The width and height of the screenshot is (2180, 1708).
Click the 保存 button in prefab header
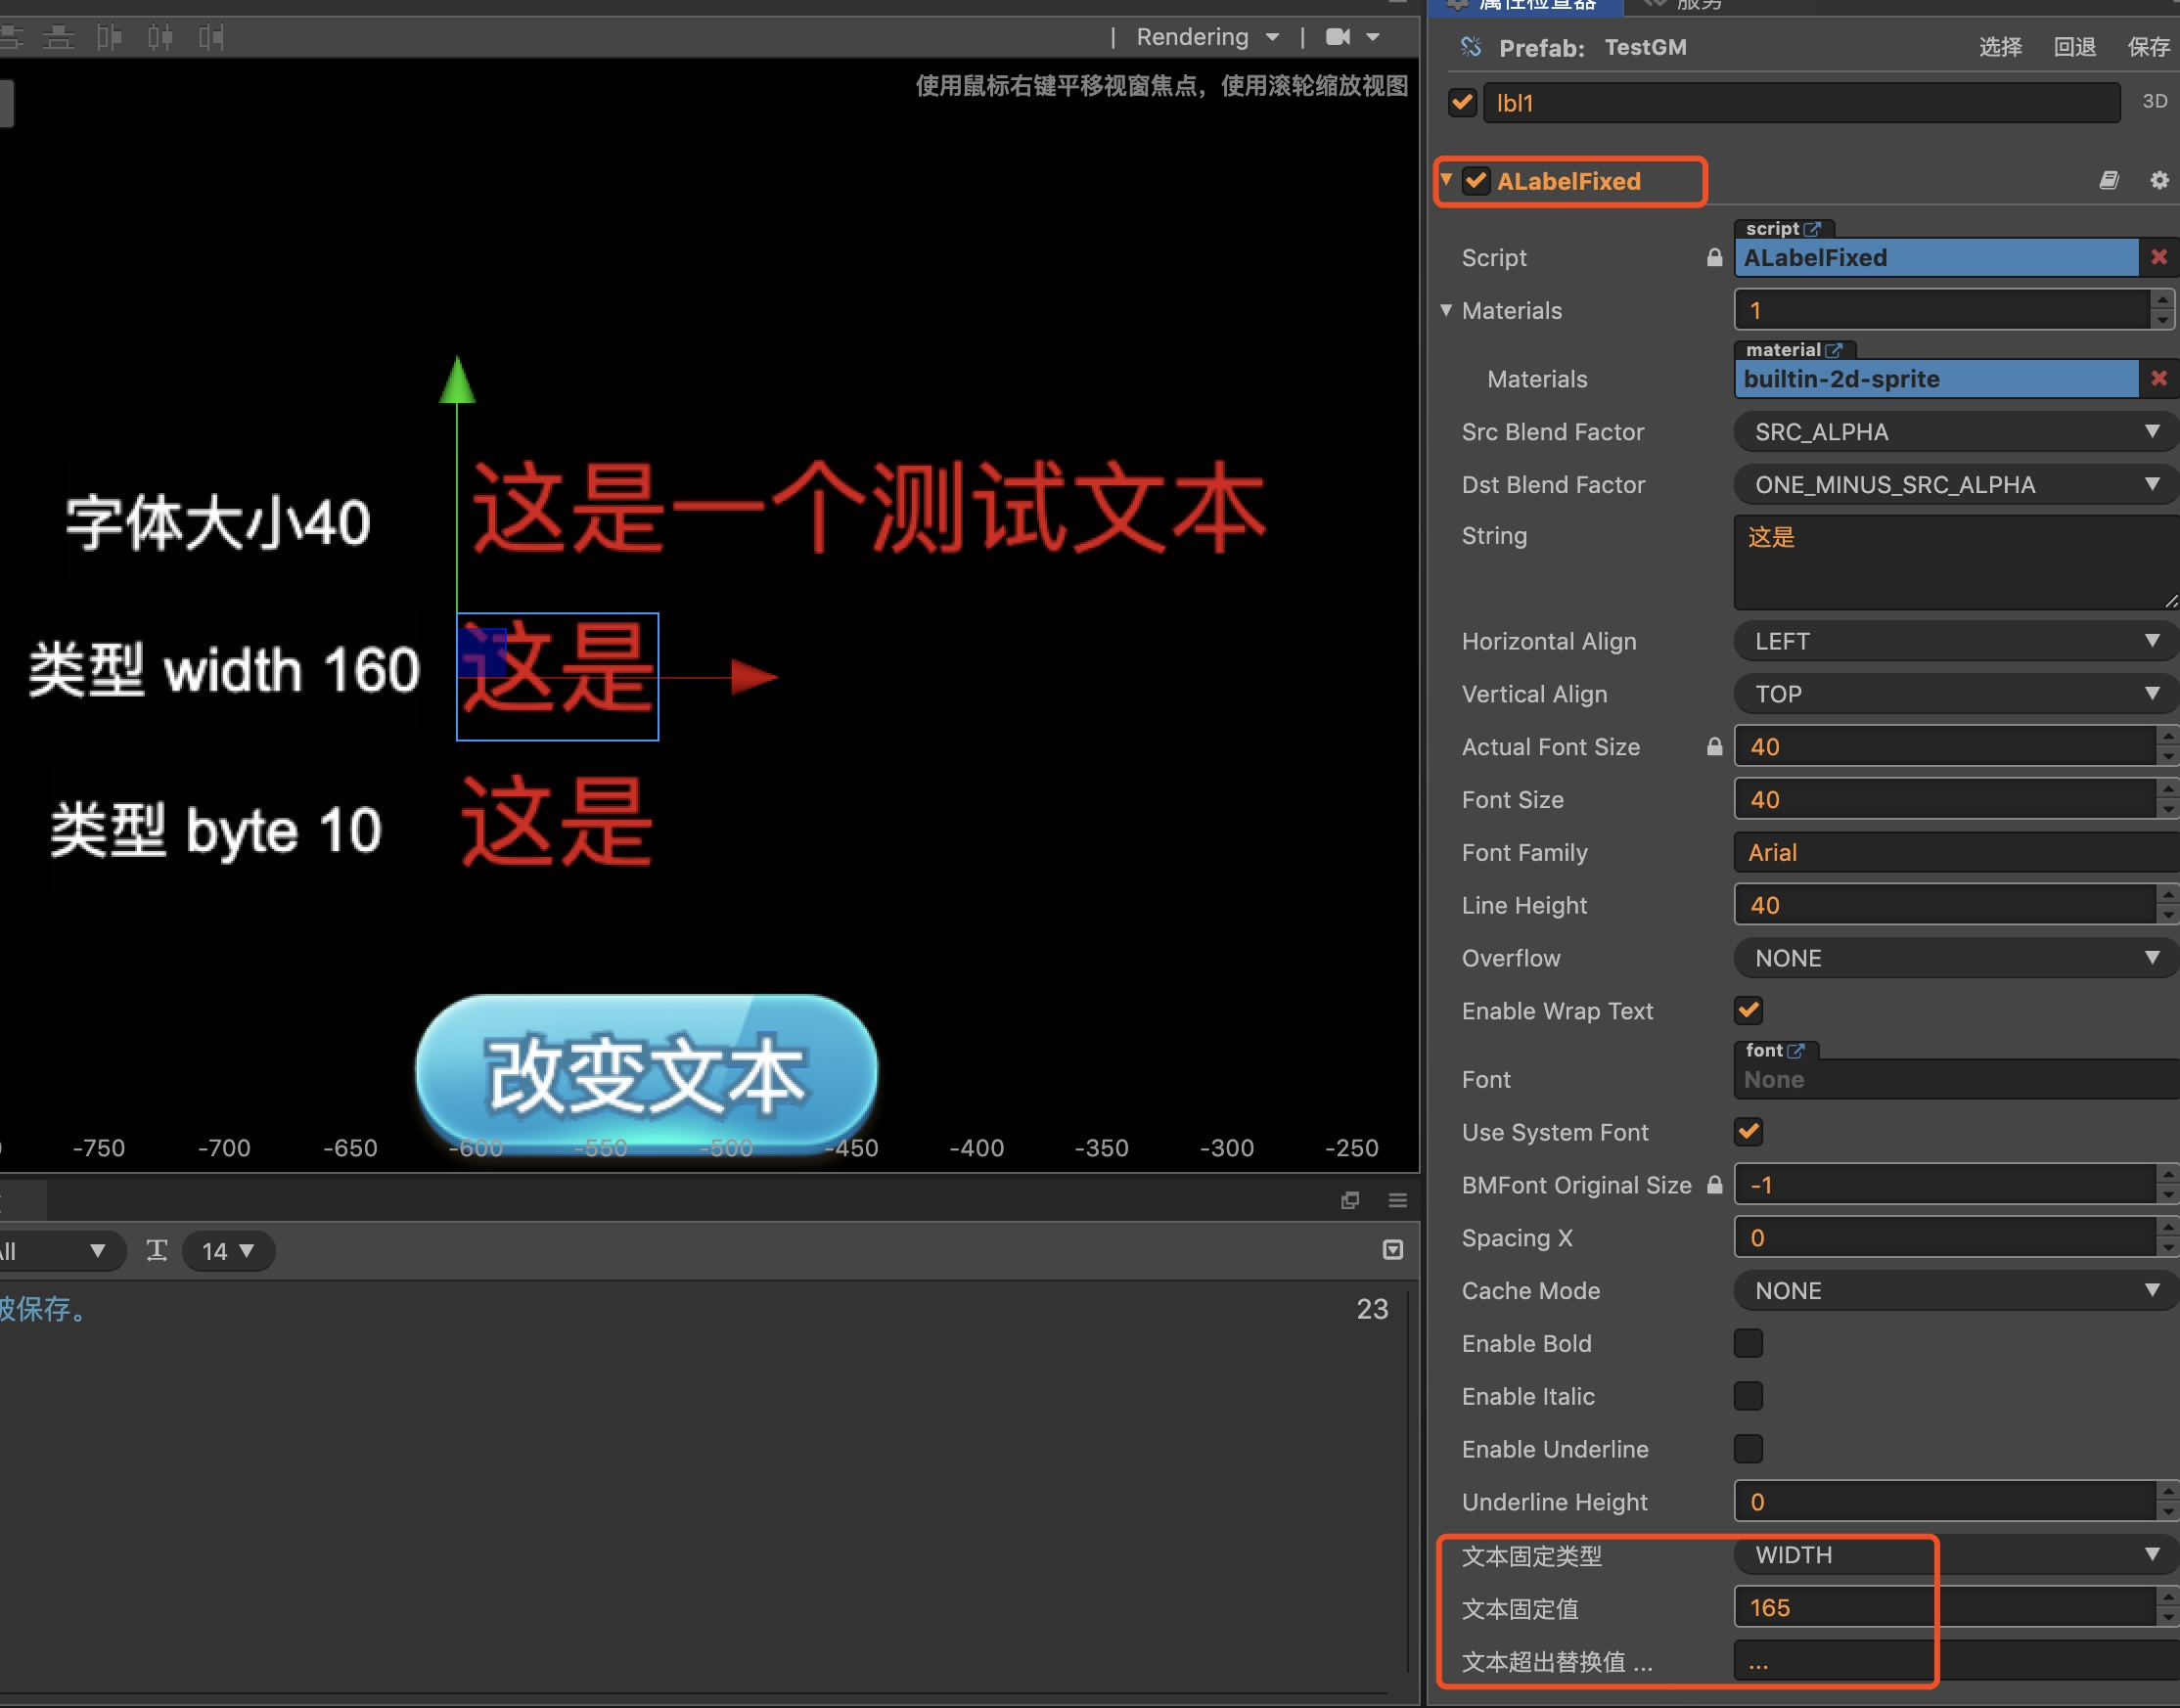2147,47
